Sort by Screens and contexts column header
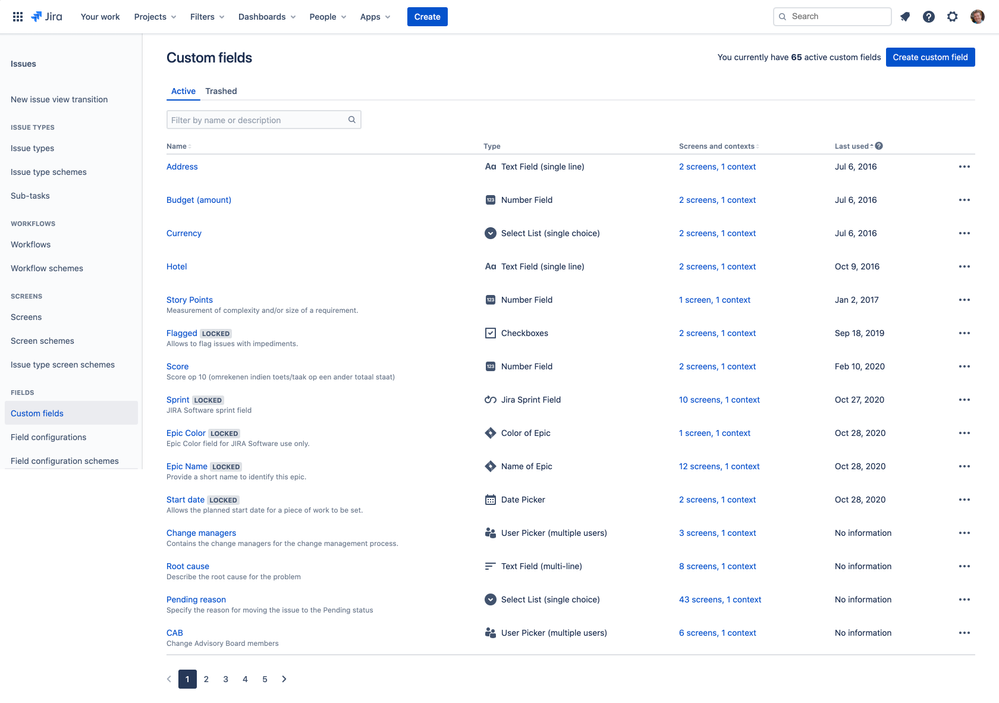Screen dimensions: 999x703 [x=719, y=146]
